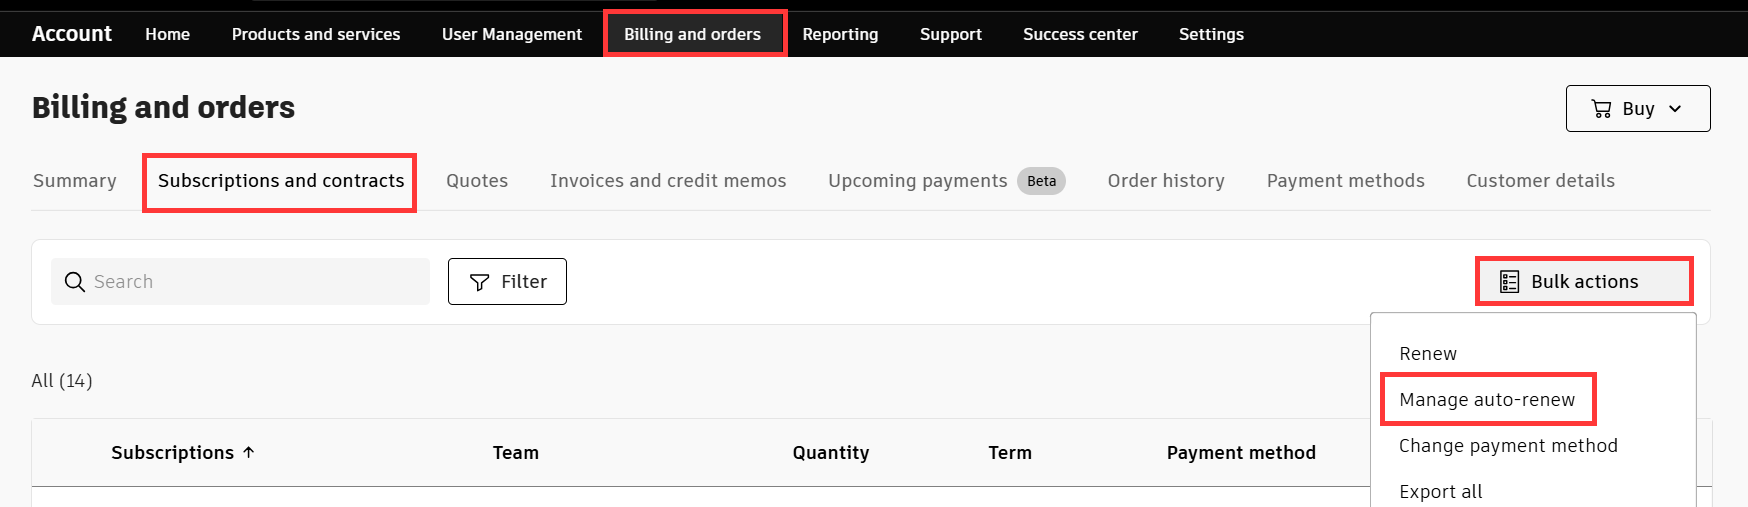Expand the Buy dropdown chevron
This screenshot has width=1748, height=507.
pyautogui.click(x=1675, y=109)
